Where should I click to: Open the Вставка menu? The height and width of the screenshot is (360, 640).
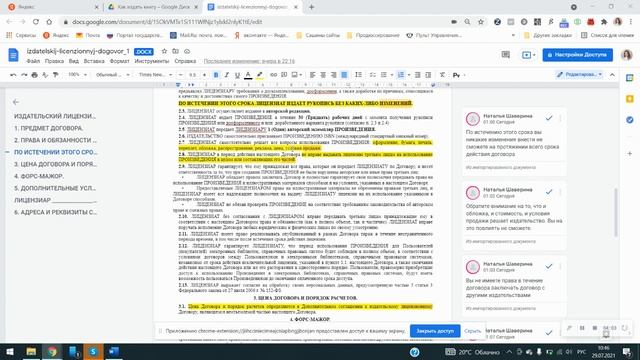coord(94,61)
